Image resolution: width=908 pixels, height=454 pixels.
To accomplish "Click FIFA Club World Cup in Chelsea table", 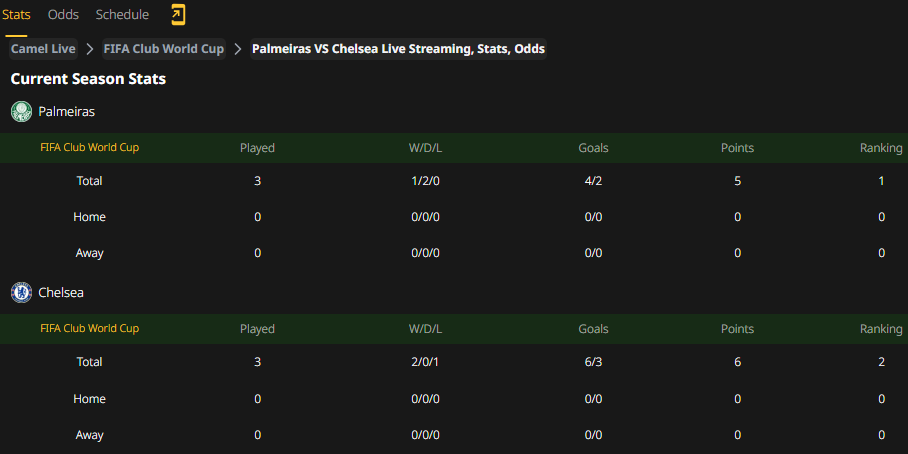I will (90, 328).
